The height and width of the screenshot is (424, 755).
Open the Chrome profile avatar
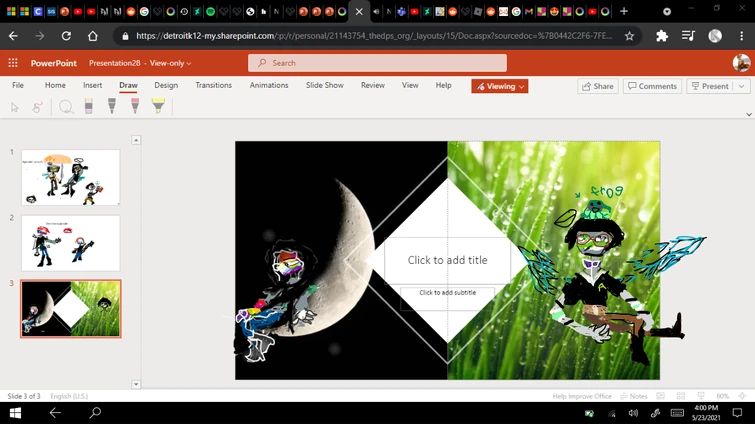715,36
